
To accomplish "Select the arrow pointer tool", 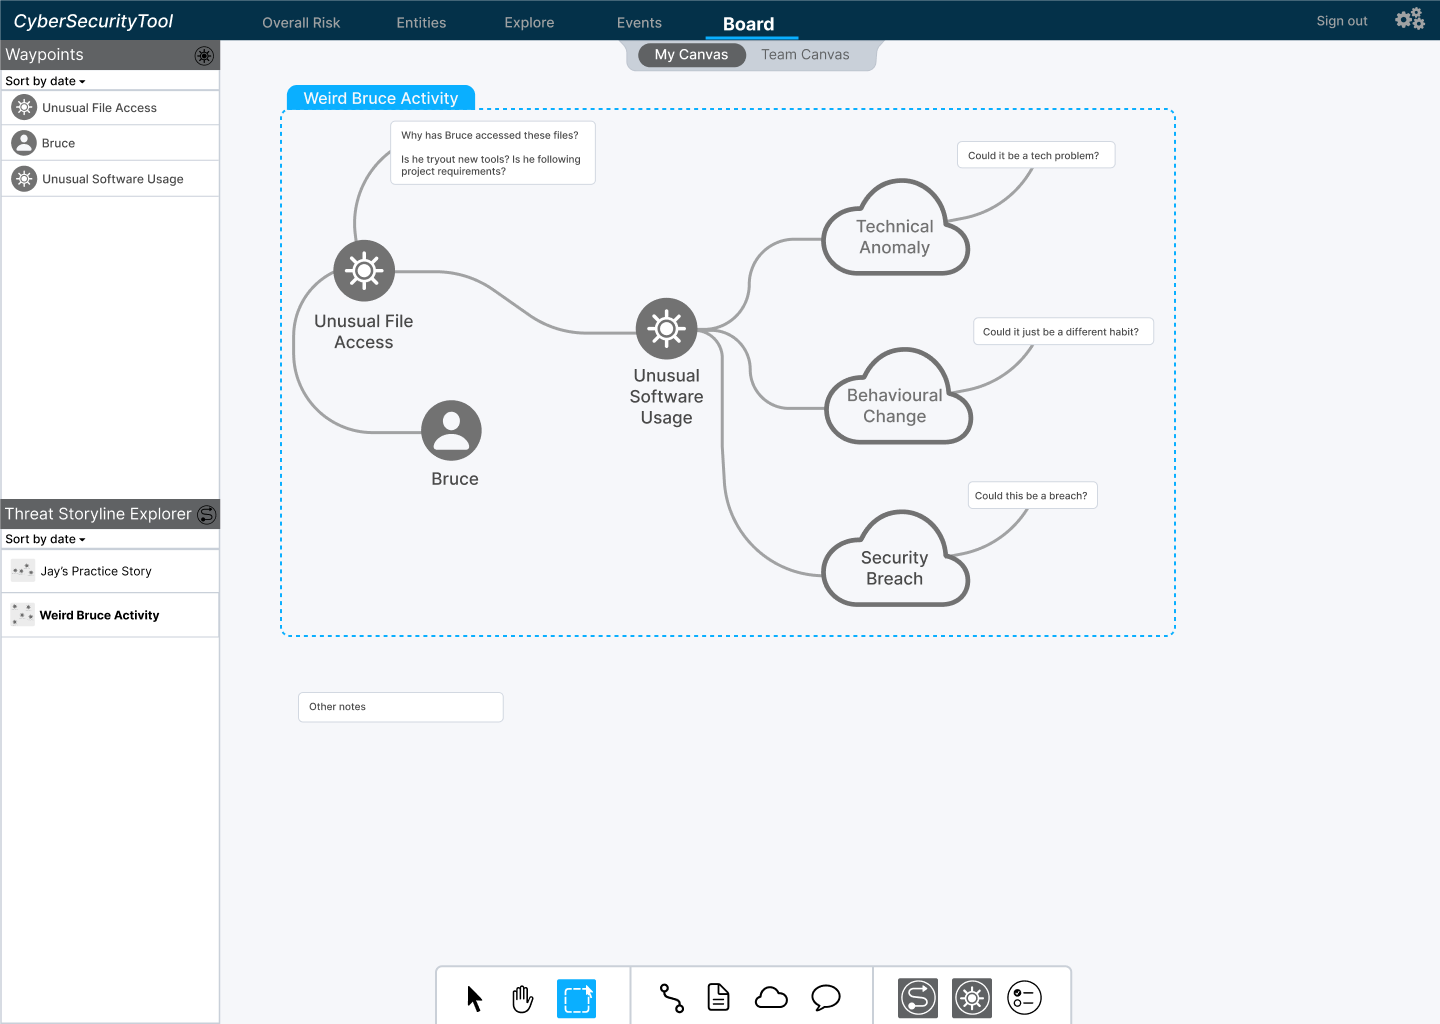I will click(x=475, y=998).
